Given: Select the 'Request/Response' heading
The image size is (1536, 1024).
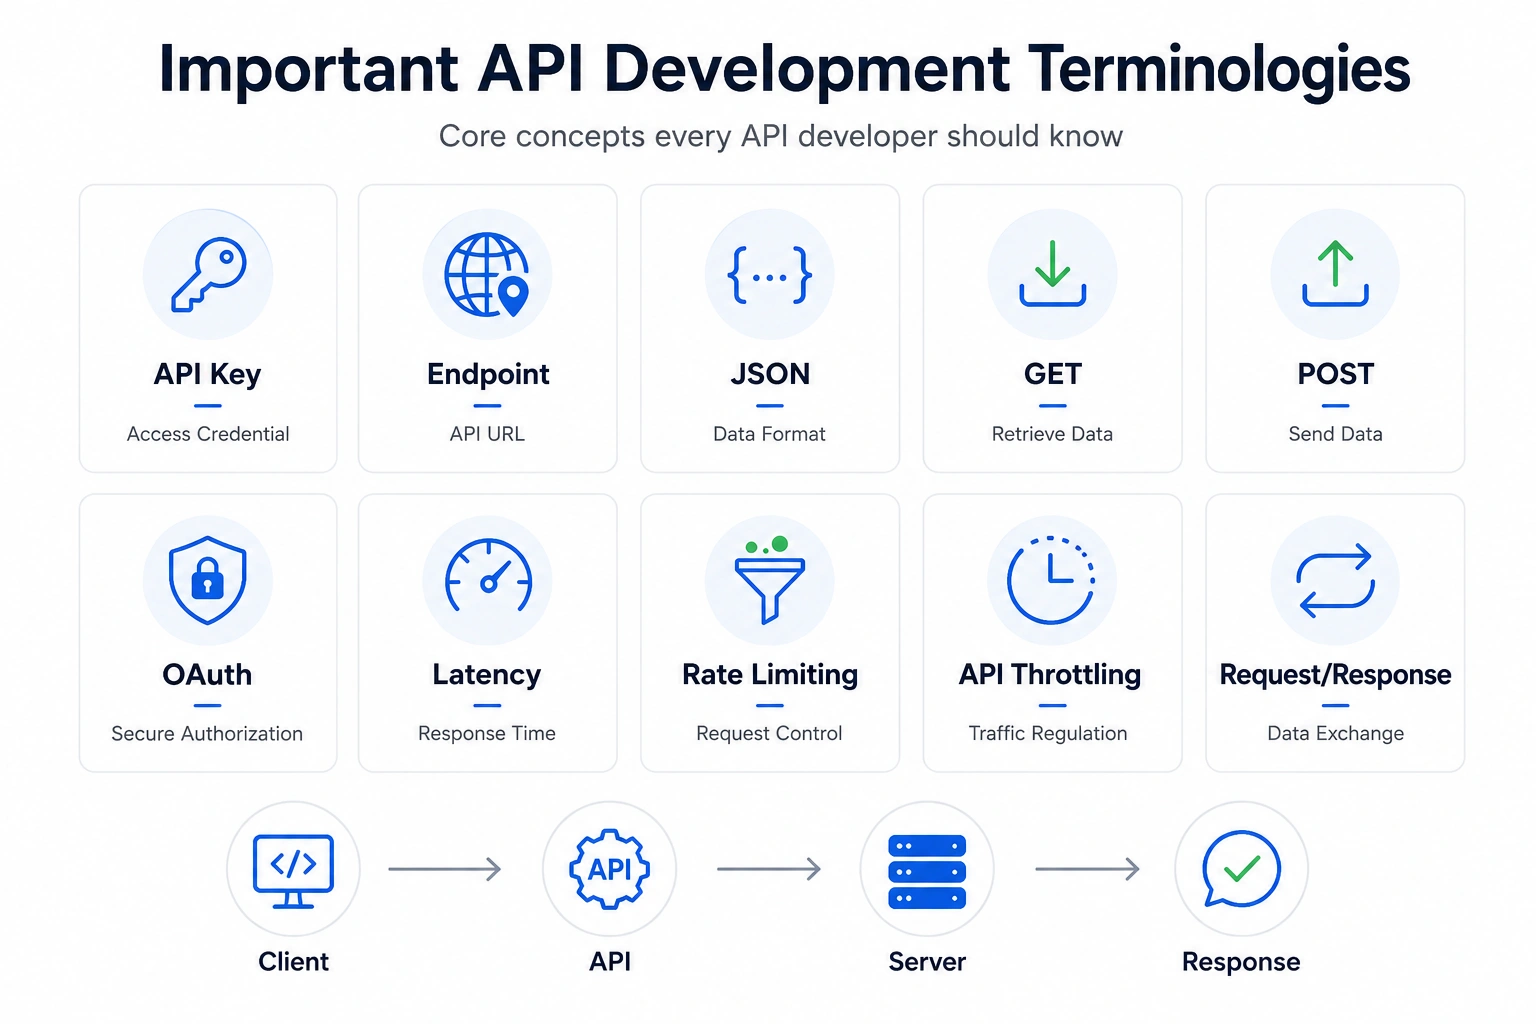Looking at the screenshot, I should [1335, 675].
